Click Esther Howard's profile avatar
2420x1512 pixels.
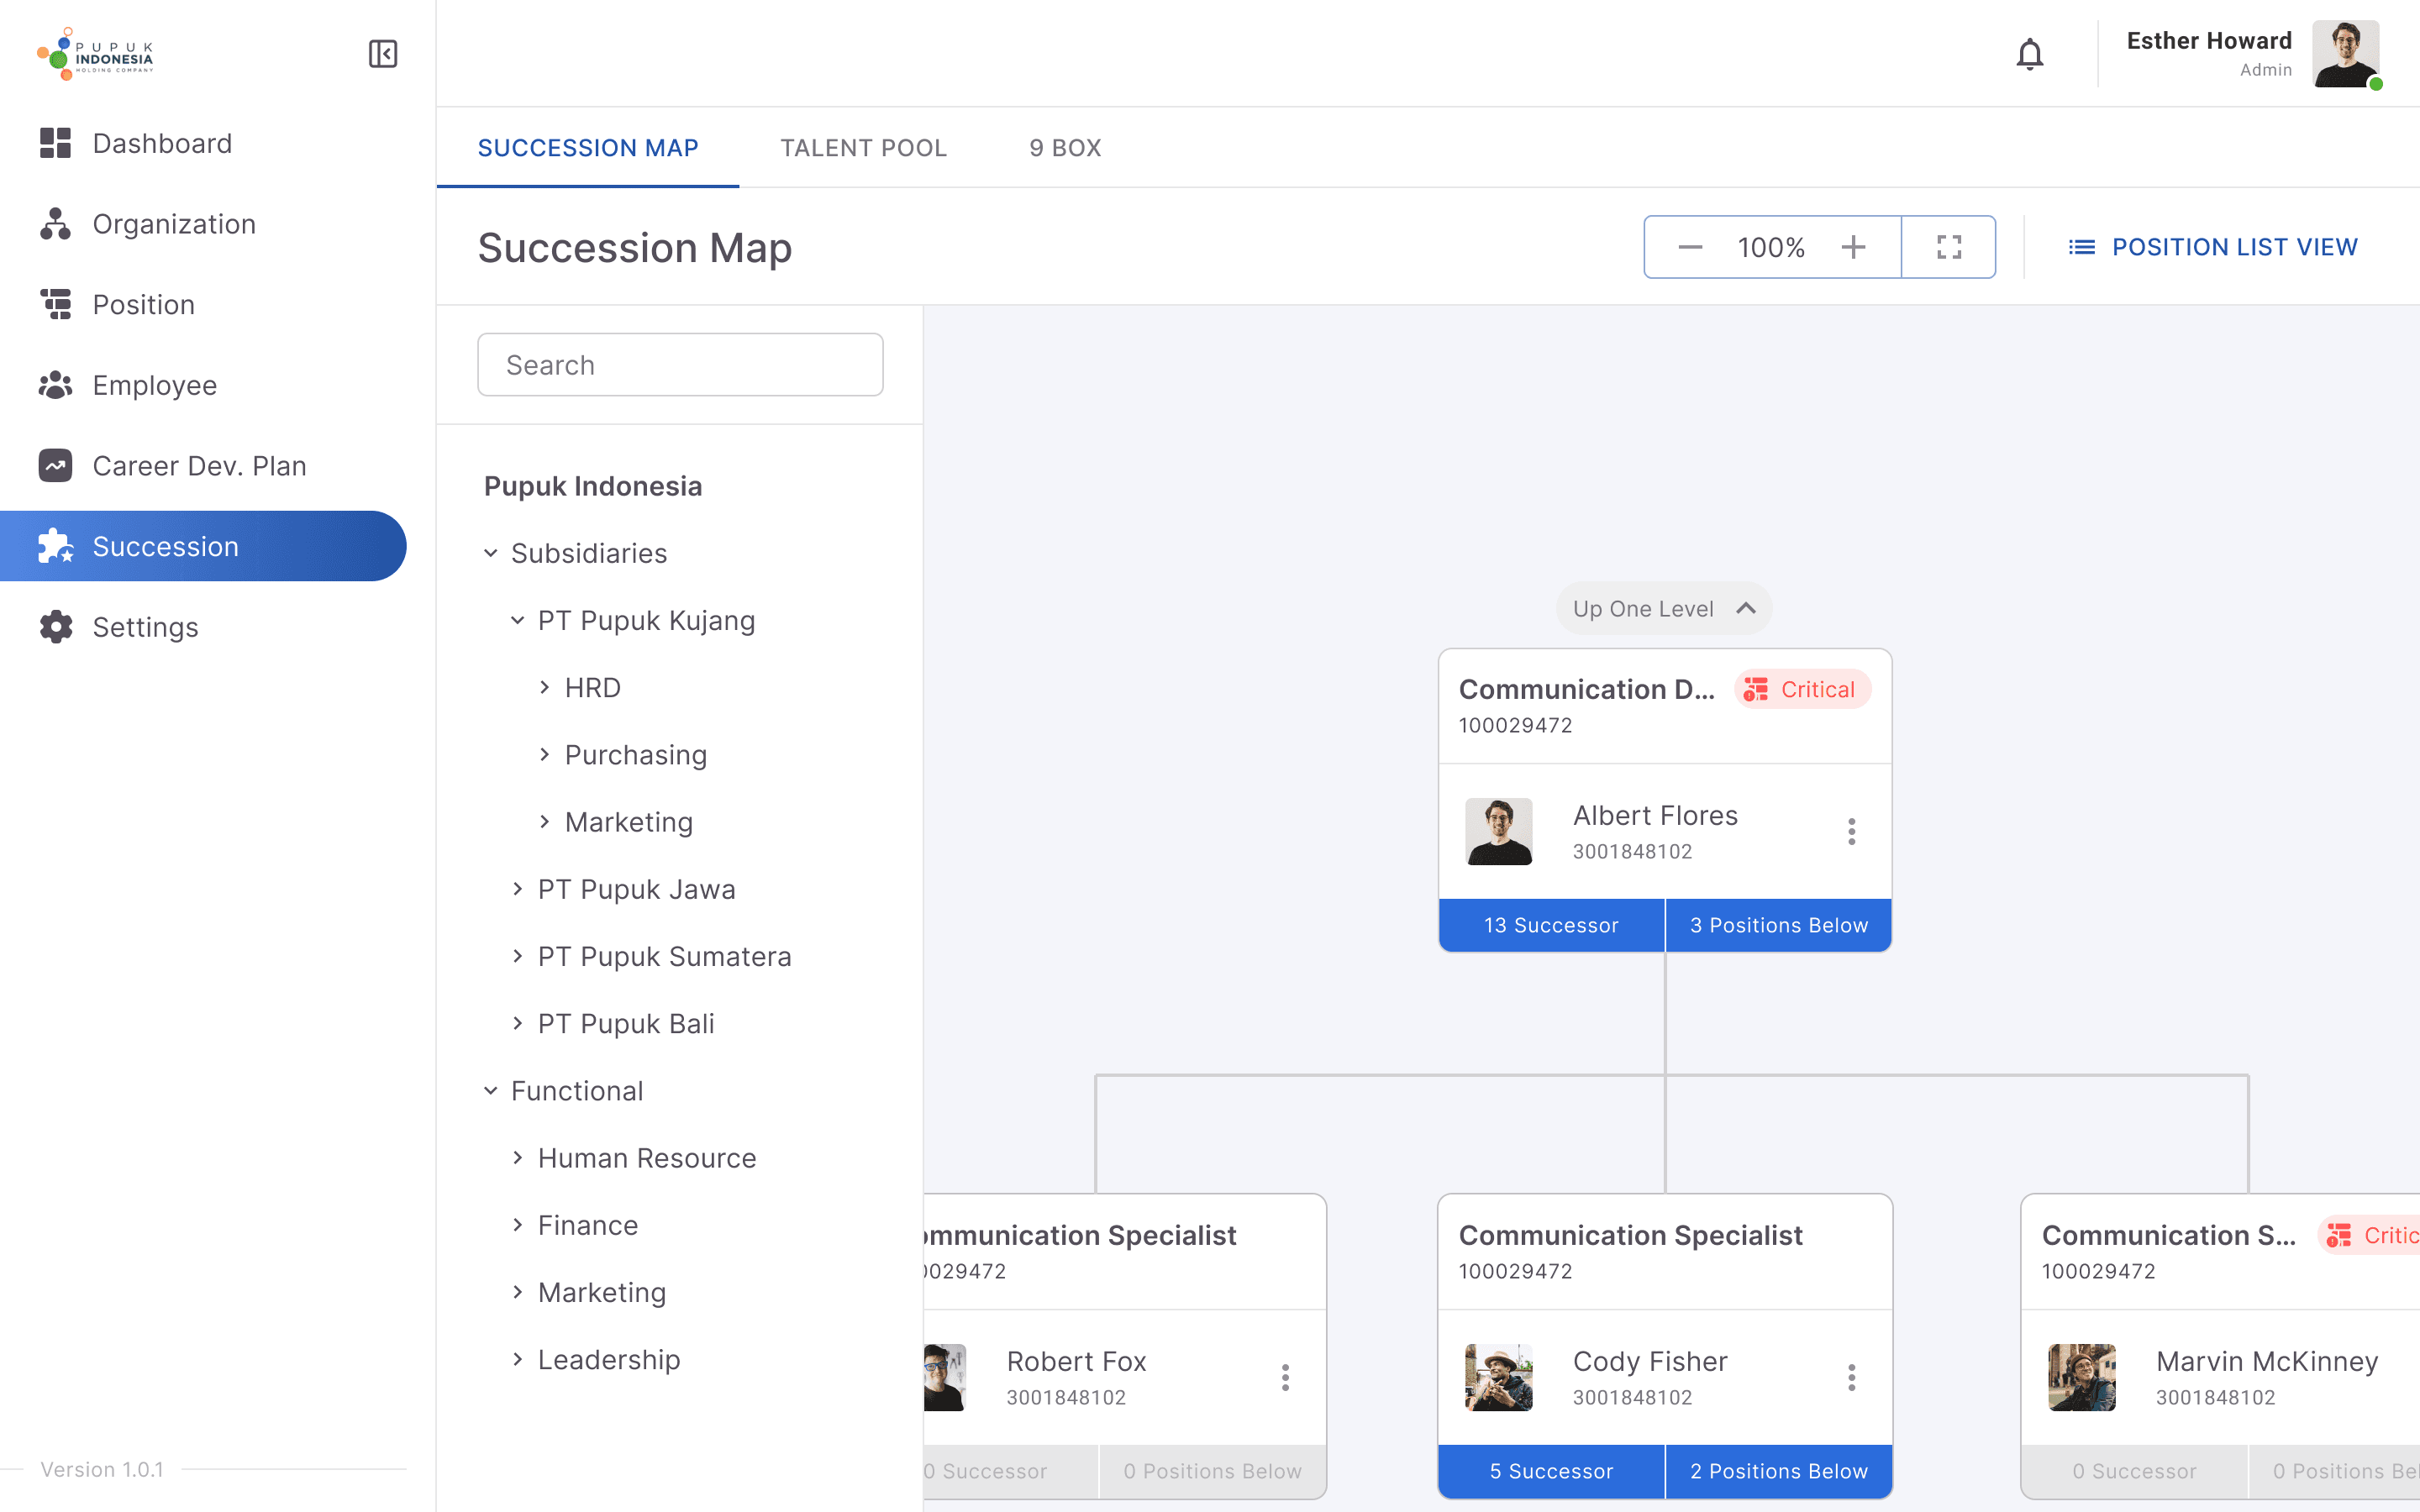coord(2344,54)
